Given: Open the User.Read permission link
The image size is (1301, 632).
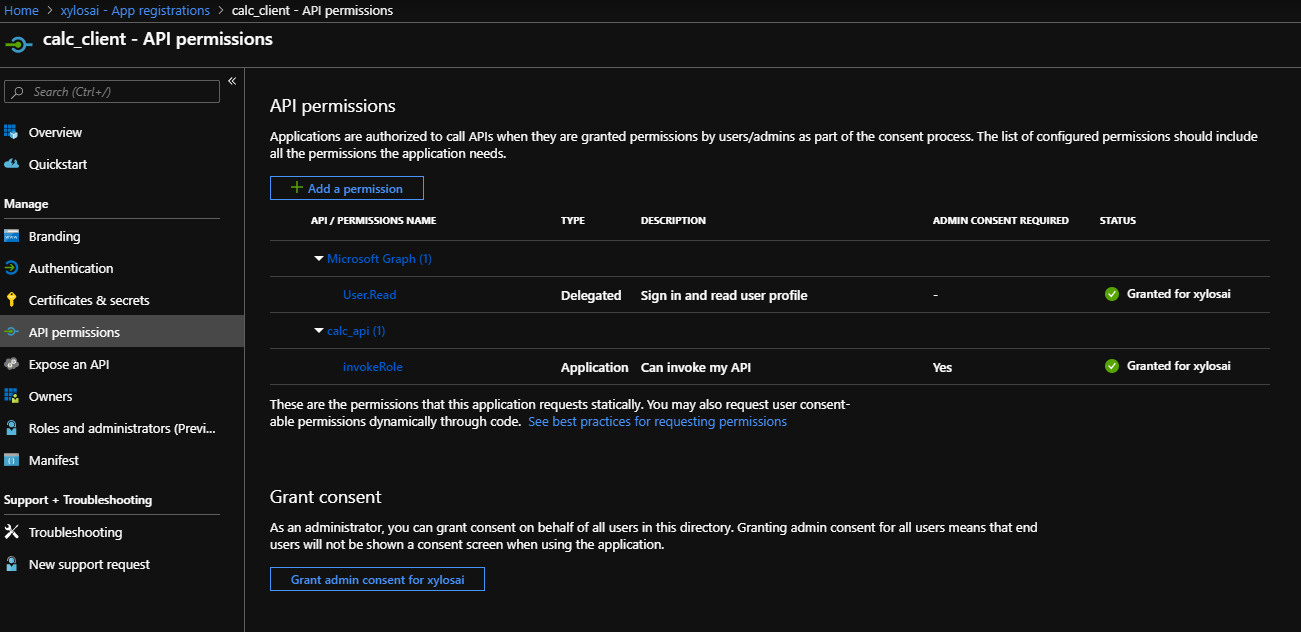Looking at the screenshot, I should tap(369, 295).
